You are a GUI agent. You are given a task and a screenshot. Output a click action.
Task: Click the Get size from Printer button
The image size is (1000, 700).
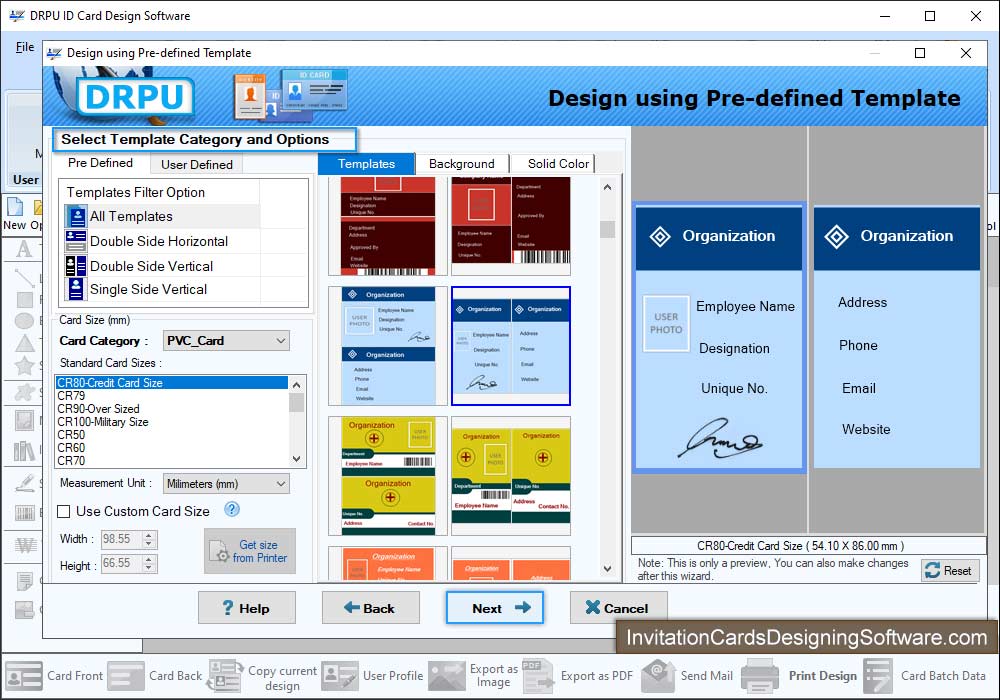point(250,551)
